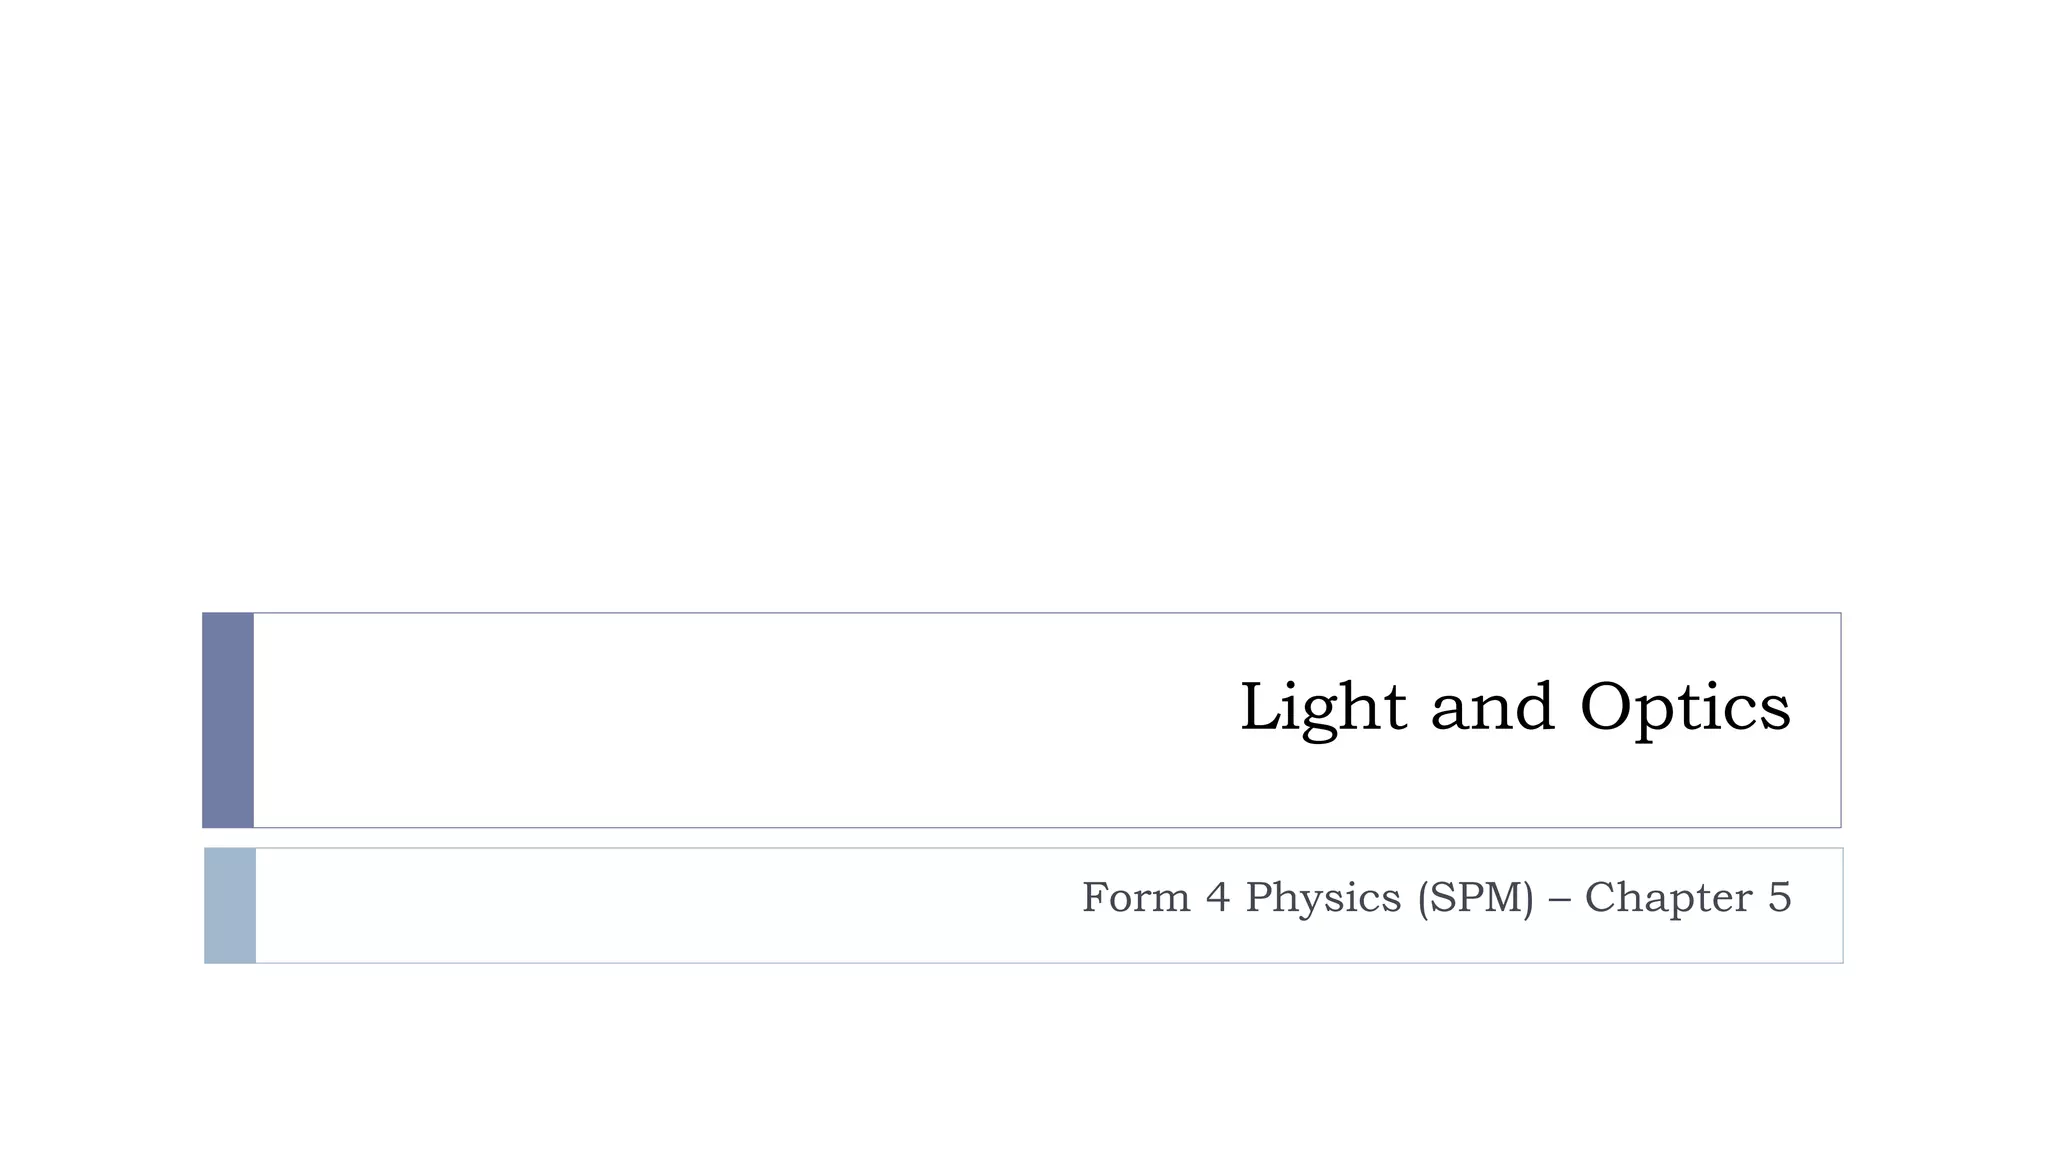The image size is (2048, 1152).
Task: Click the gap between title and subtitle boxes
Action: (x=1024, y=838)
